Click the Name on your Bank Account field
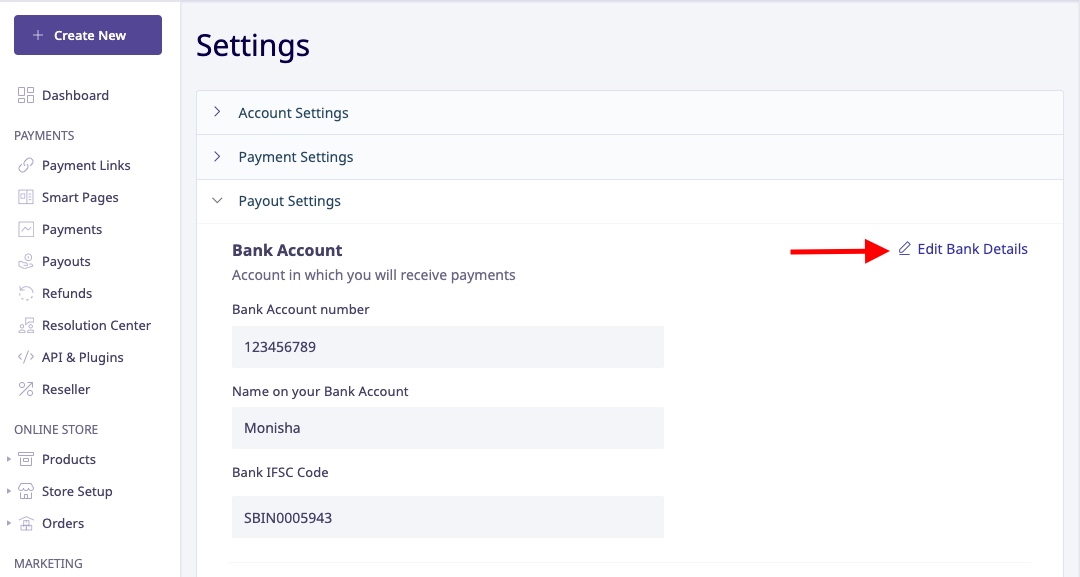This screenshot has width=1080, height=577. [x=448, y=428]
